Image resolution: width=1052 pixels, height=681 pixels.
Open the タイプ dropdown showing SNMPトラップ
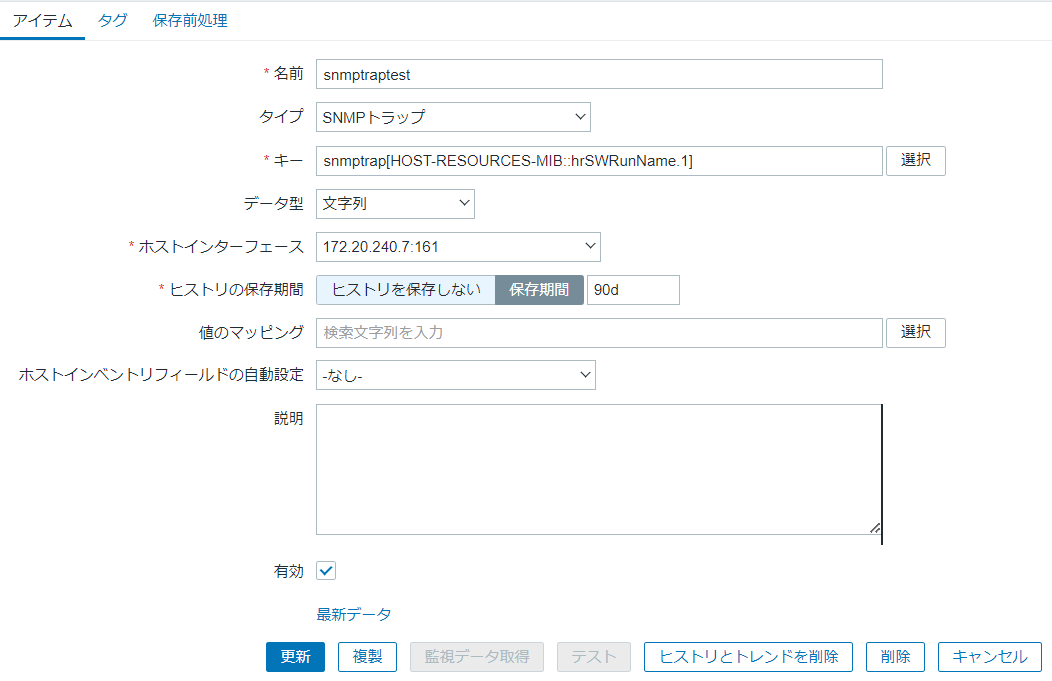click(452, 116)
